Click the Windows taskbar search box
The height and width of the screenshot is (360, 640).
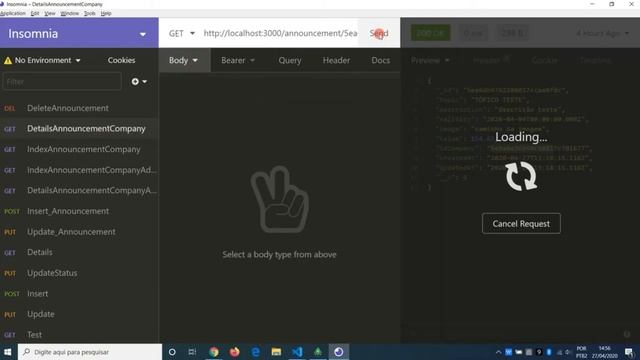(90, 352)
